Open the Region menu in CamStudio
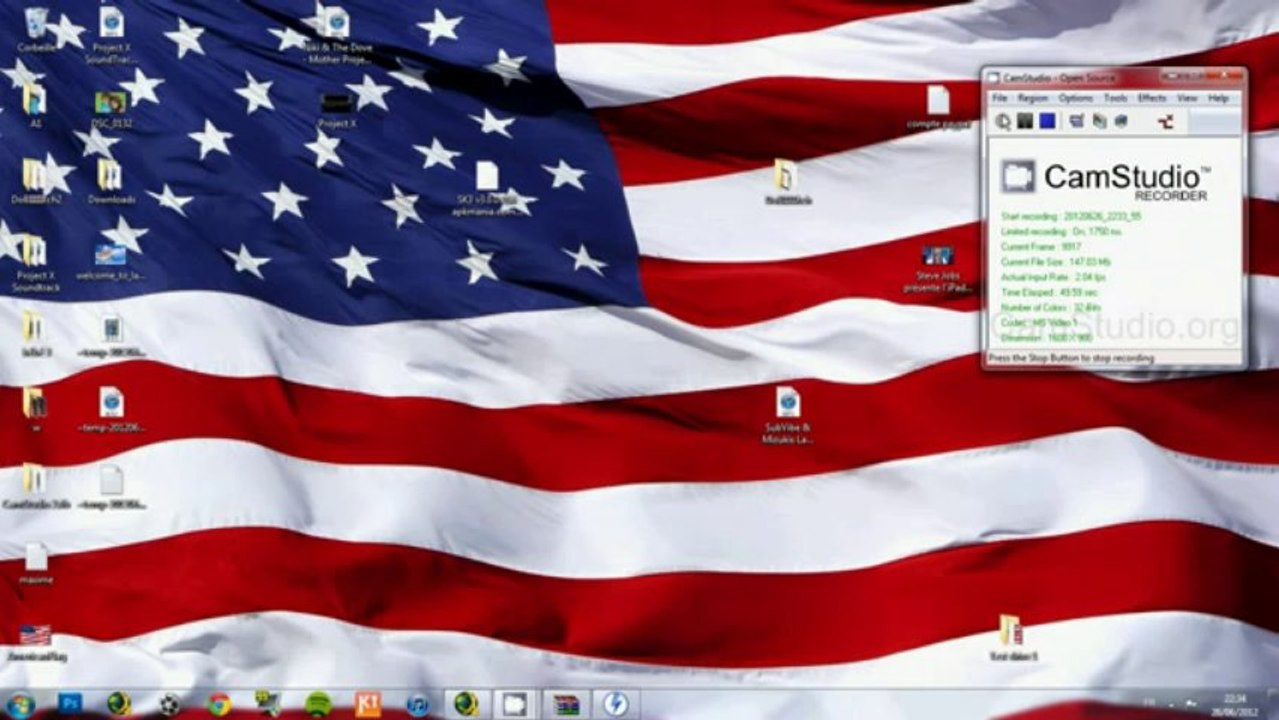 [x=1033, y=98]
